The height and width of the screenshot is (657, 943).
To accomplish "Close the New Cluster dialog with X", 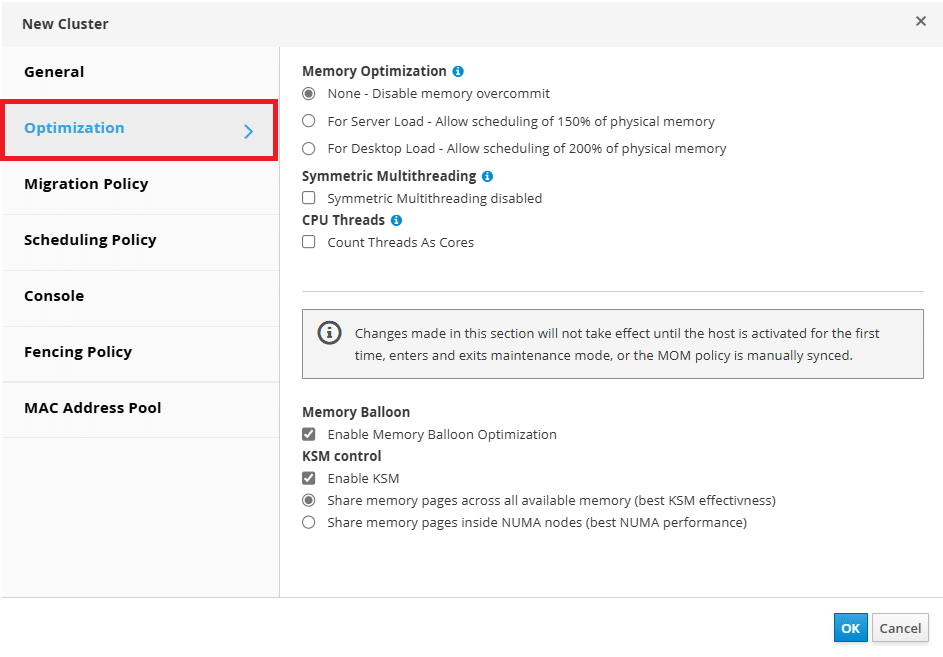I will tap(920, 21).
